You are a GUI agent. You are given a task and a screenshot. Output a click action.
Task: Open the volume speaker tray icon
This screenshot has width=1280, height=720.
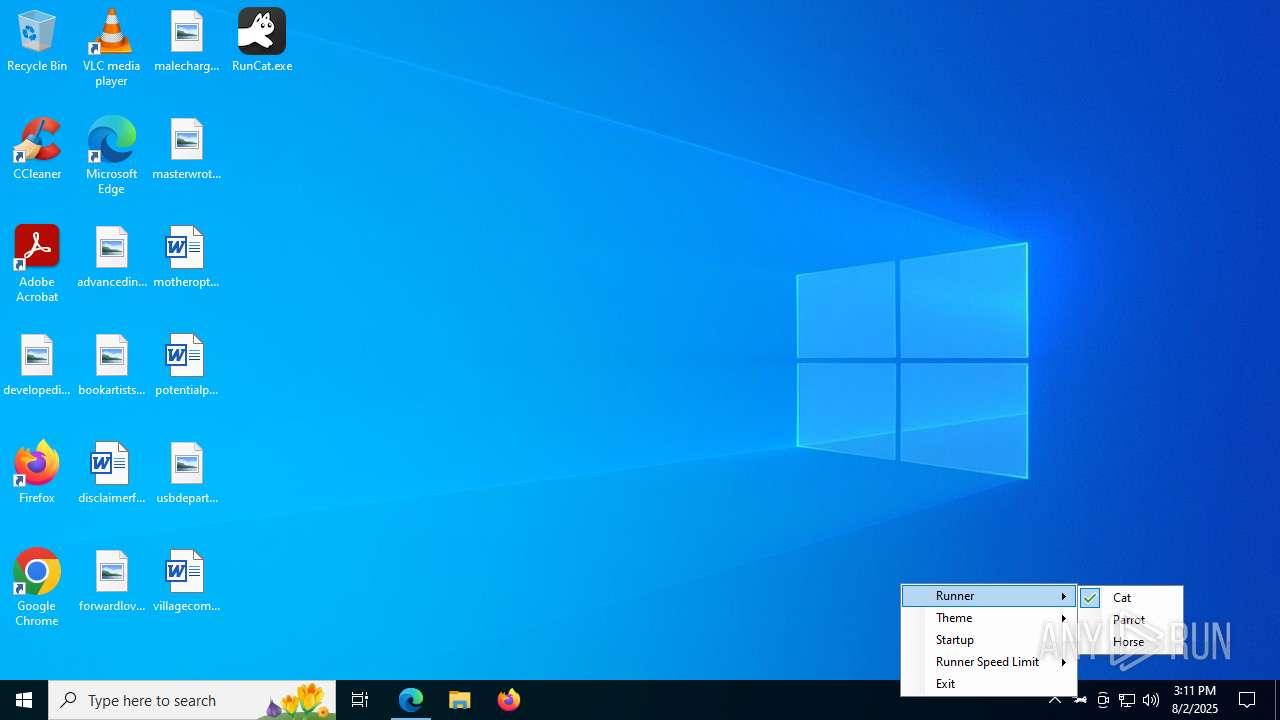click(x=1151, y=700)
